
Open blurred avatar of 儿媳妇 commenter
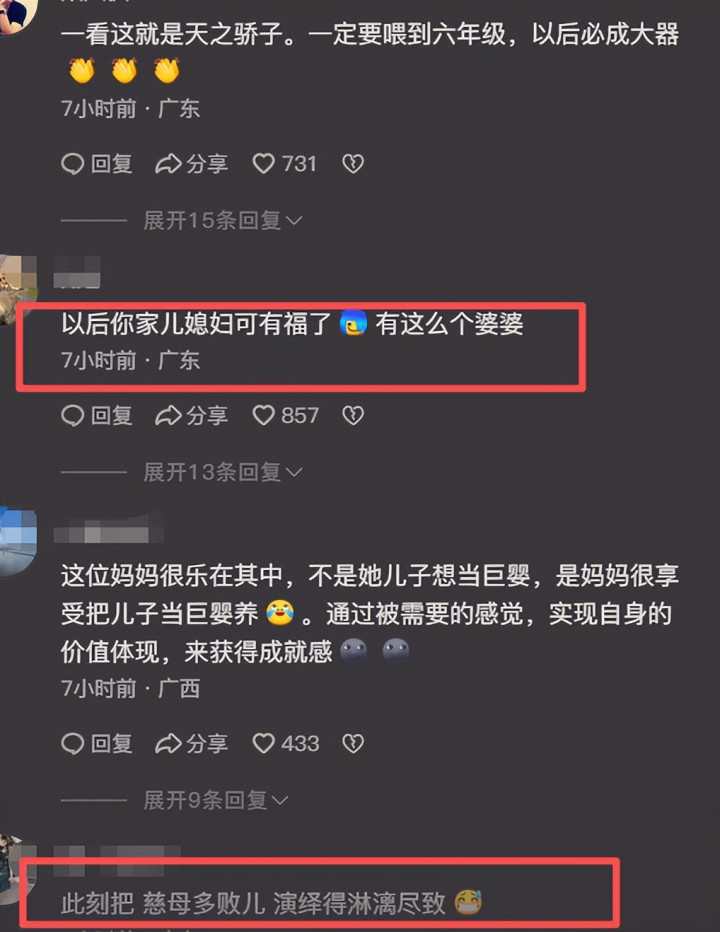tap(18, 289)
